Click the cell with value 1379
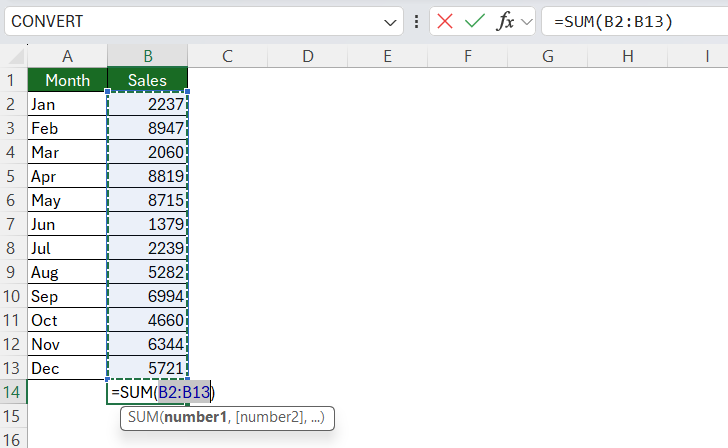Viewport: 728px width, 448px height. (148, 224)
